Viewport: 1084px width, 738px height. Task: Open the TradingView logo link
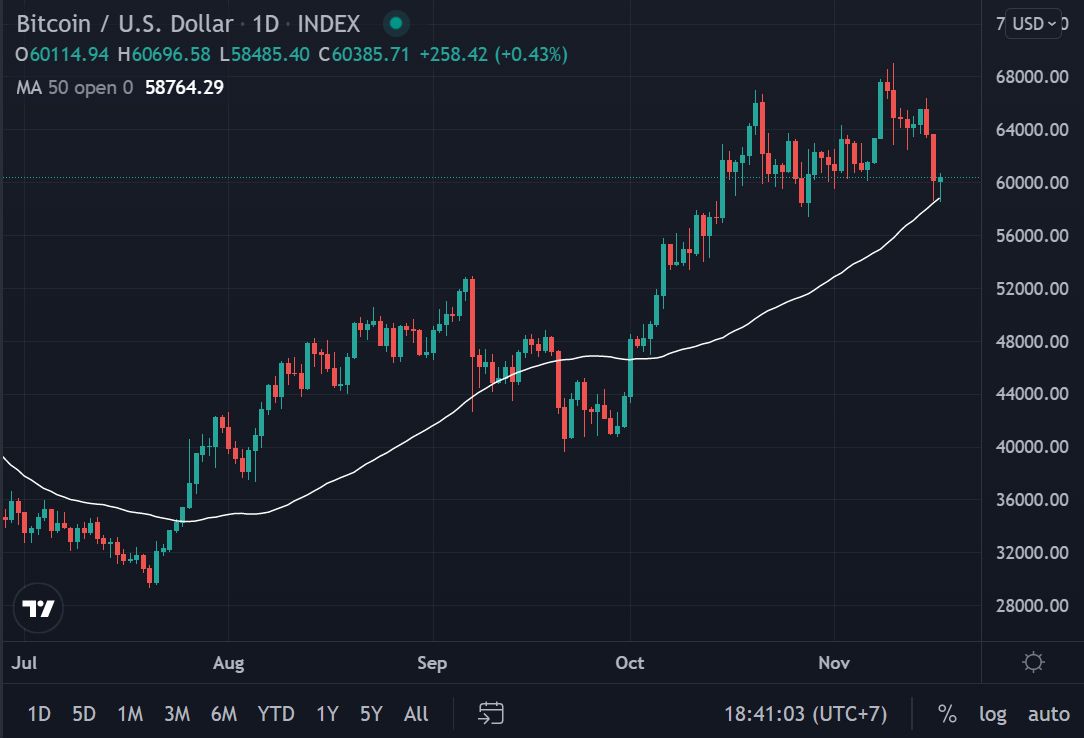click(38, 608)
